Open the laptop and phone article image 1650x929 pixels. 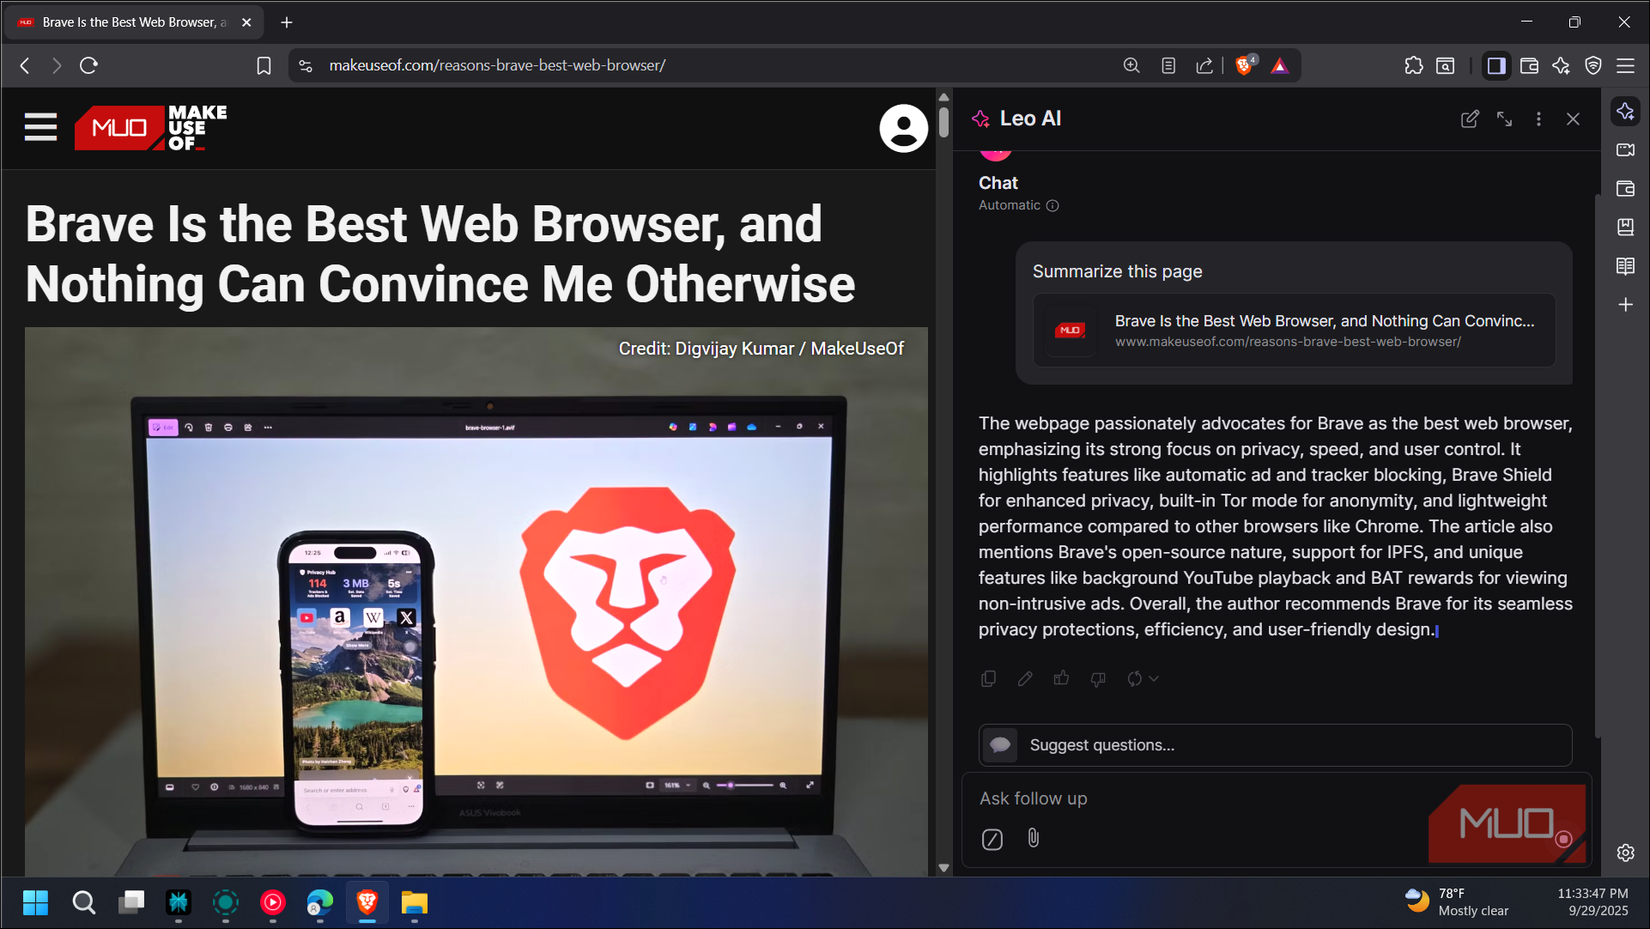[x=476, y=601]
